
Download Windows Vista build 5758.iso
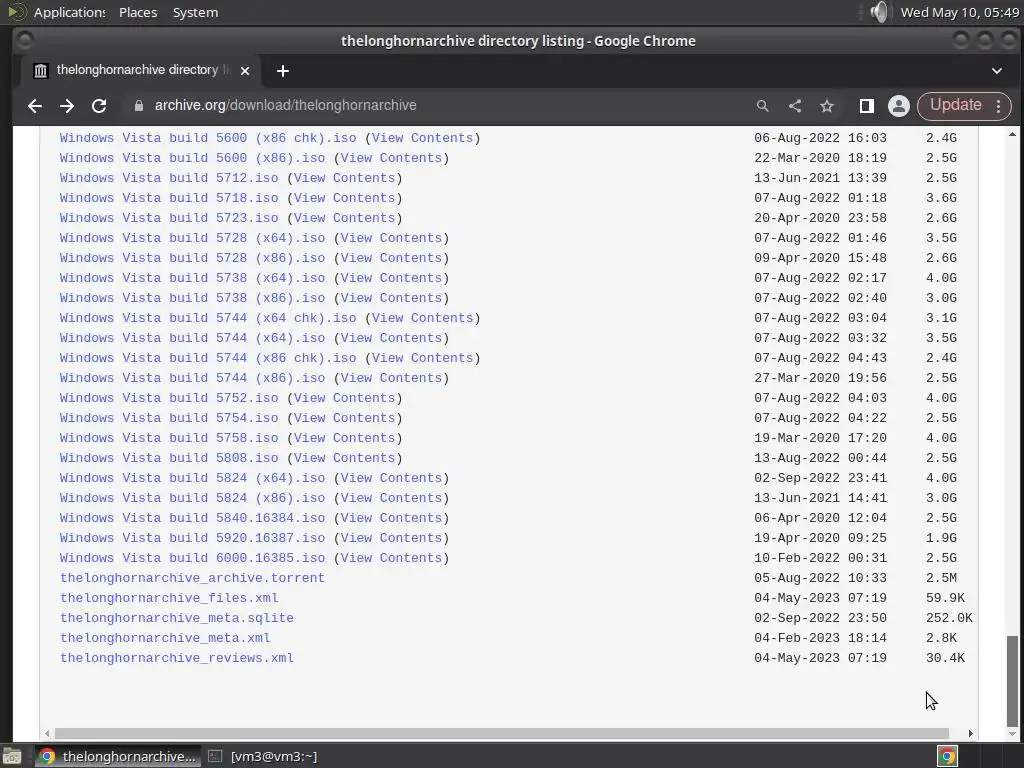tap(169, 438)
